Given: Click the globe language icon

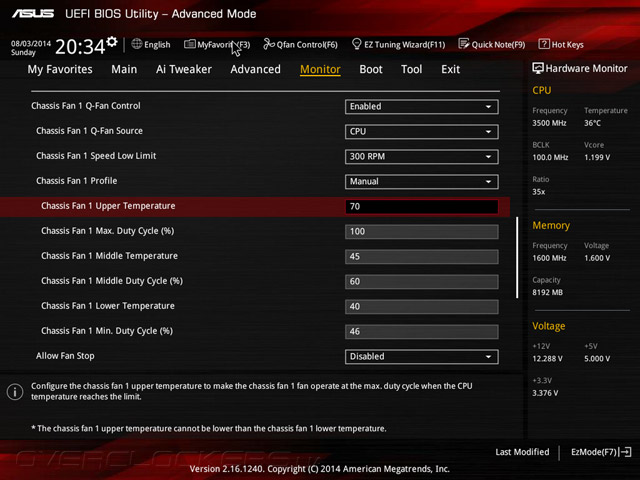Looking at the screenshot, I should point(137,44).
